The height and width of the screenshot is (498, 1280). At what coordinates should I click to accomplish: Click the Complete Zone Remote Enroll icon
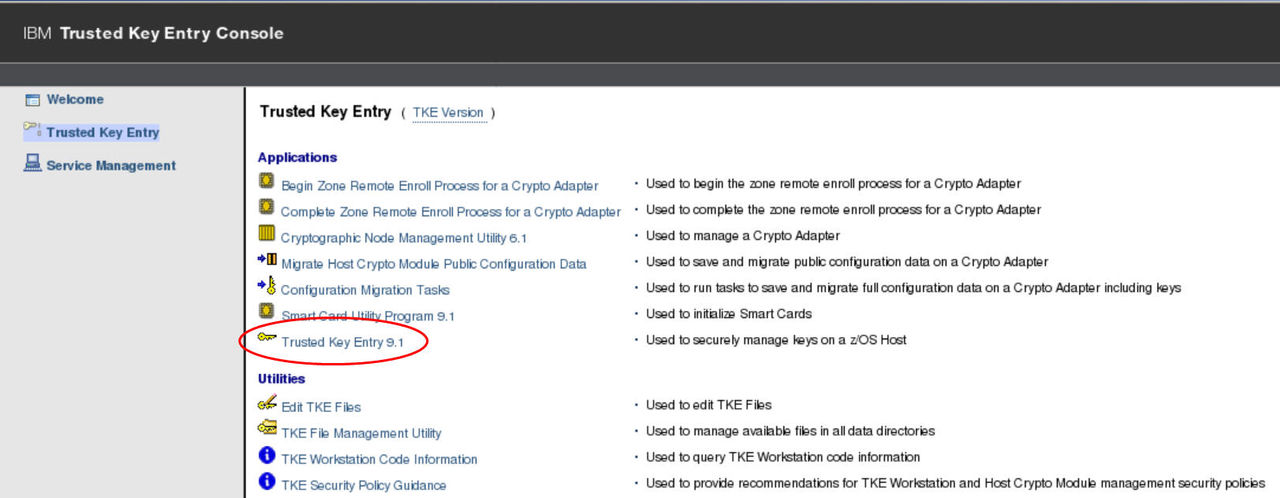pyautogui.click(x=266, y=208)
